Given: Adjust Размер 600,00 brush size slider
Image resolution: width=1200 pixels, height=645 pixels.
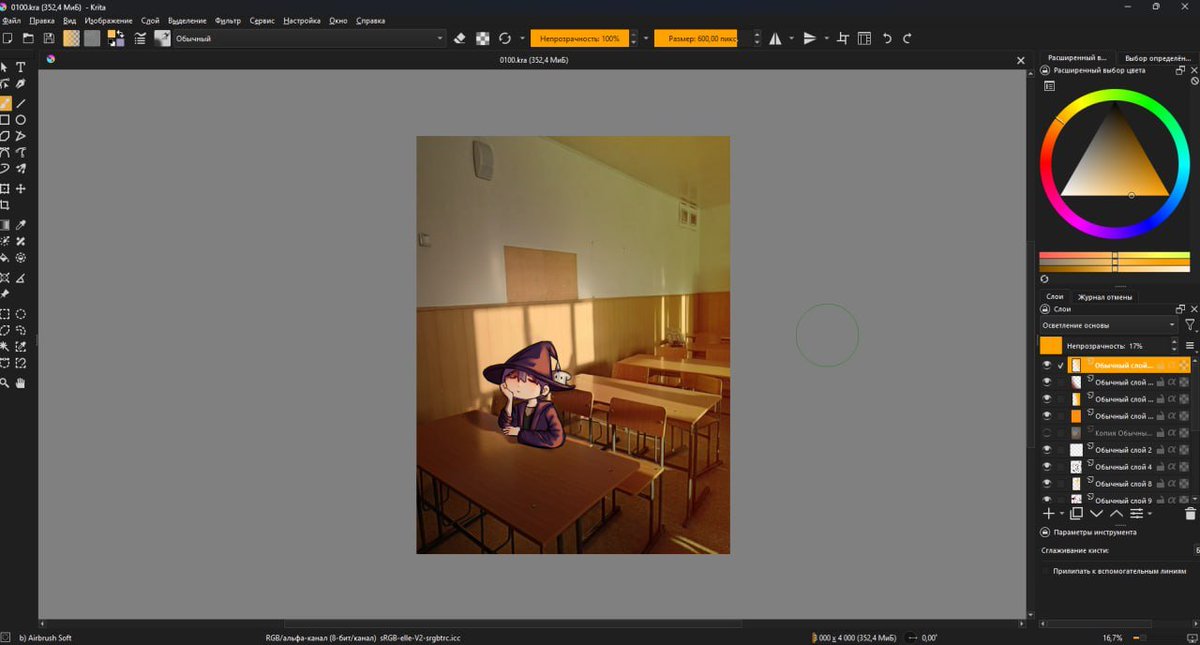Looking at the screenshot, I should [x=701, y=38].
